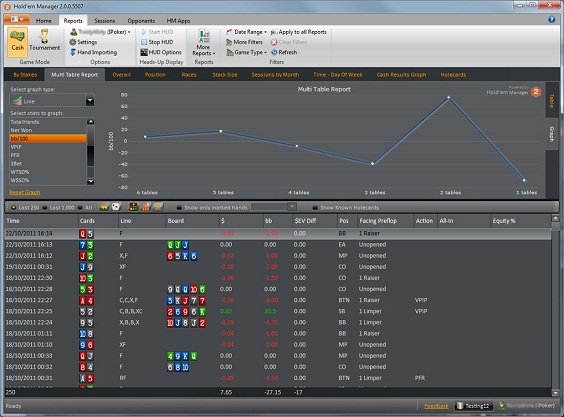
Task: Switch to Cash Results Graph tab
Action: click(x=401, y=74)
